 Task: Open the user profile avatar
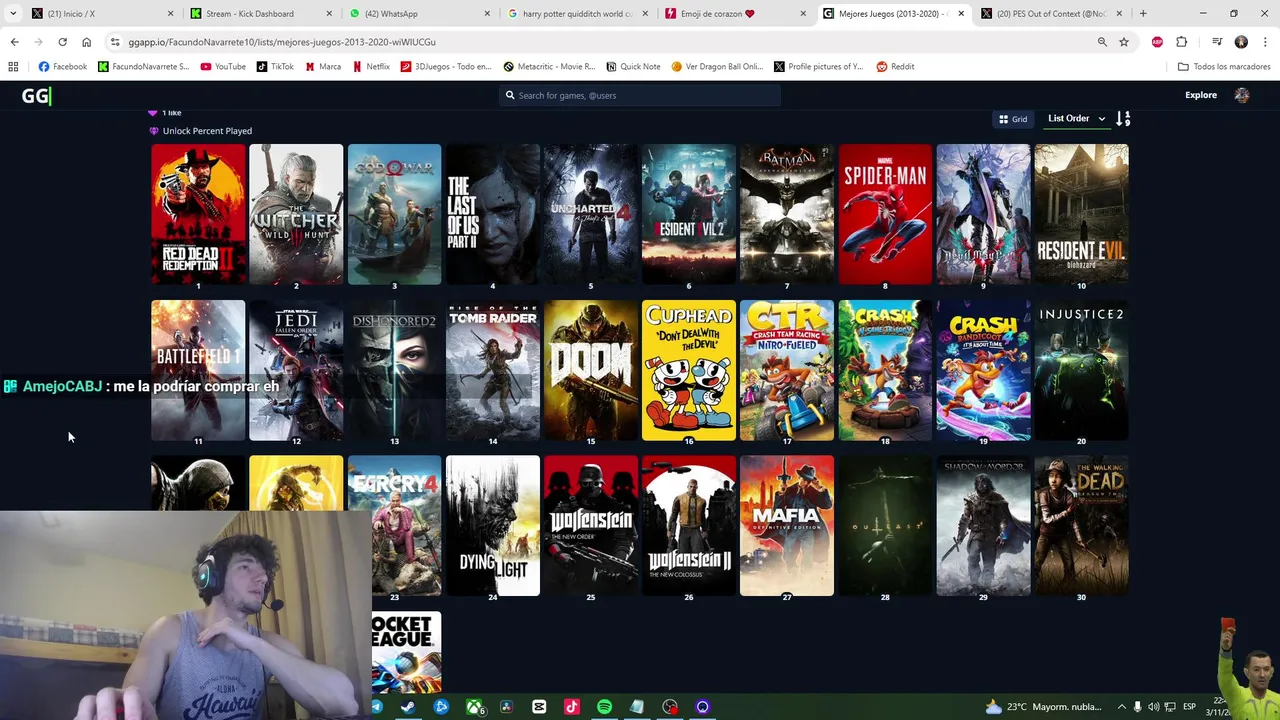point(1242,95)
